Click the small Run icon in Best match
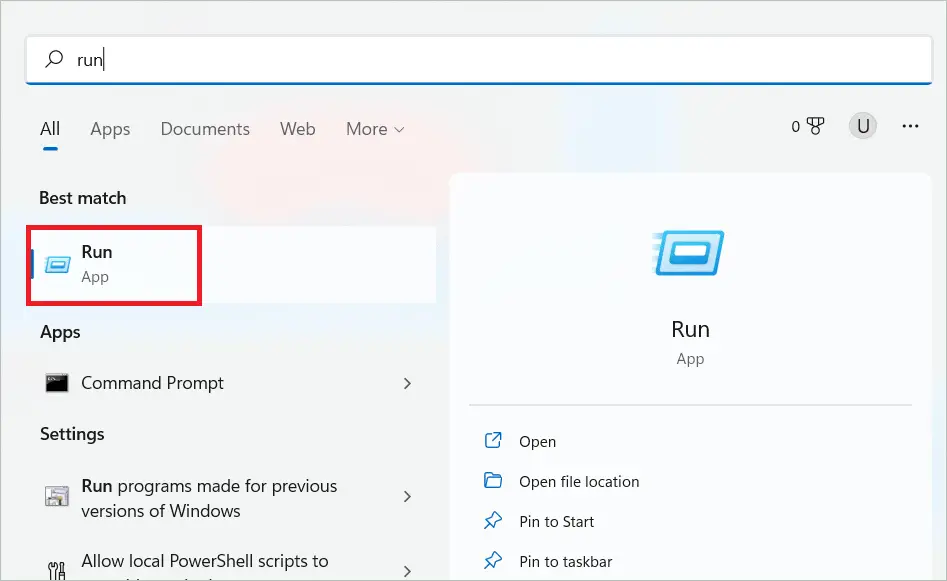Image resolution: width=947 pixels, height=581 pixels. pyautogui.click(x=58, y=265)
